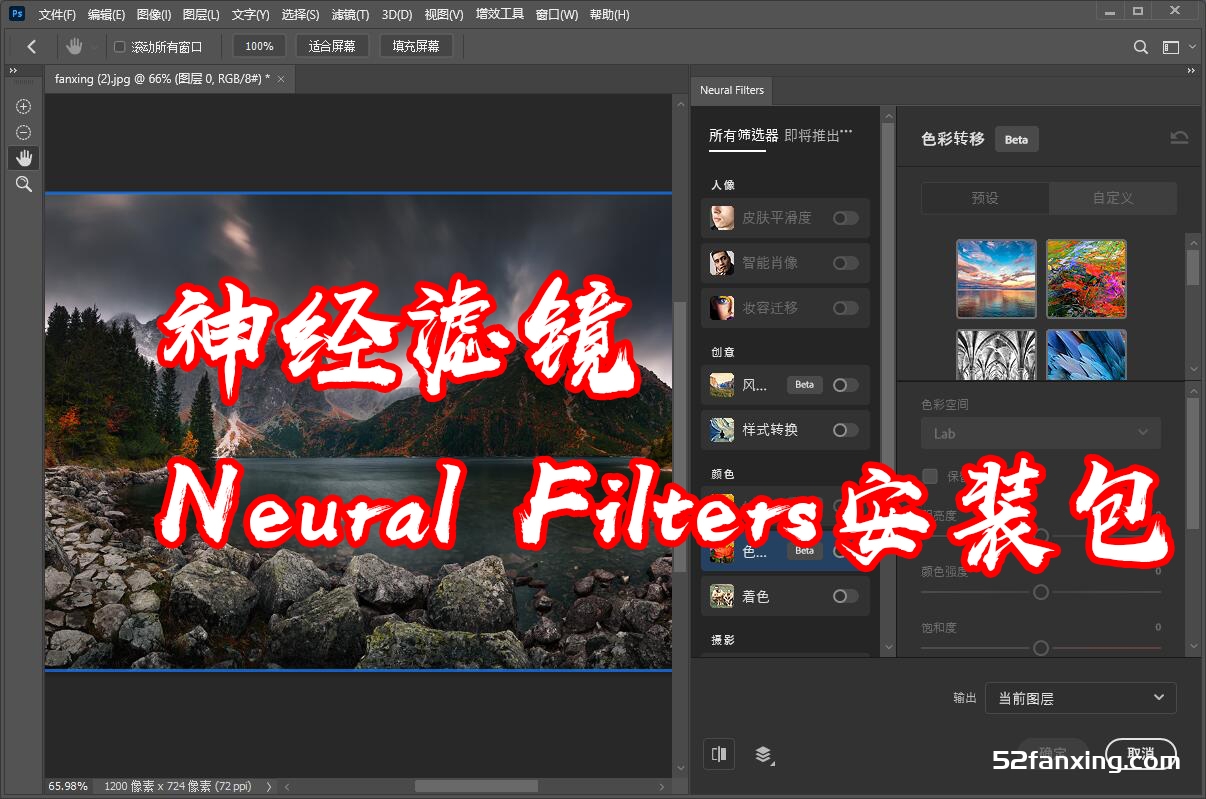Click the back arrow in options bar

click(32, 46)
